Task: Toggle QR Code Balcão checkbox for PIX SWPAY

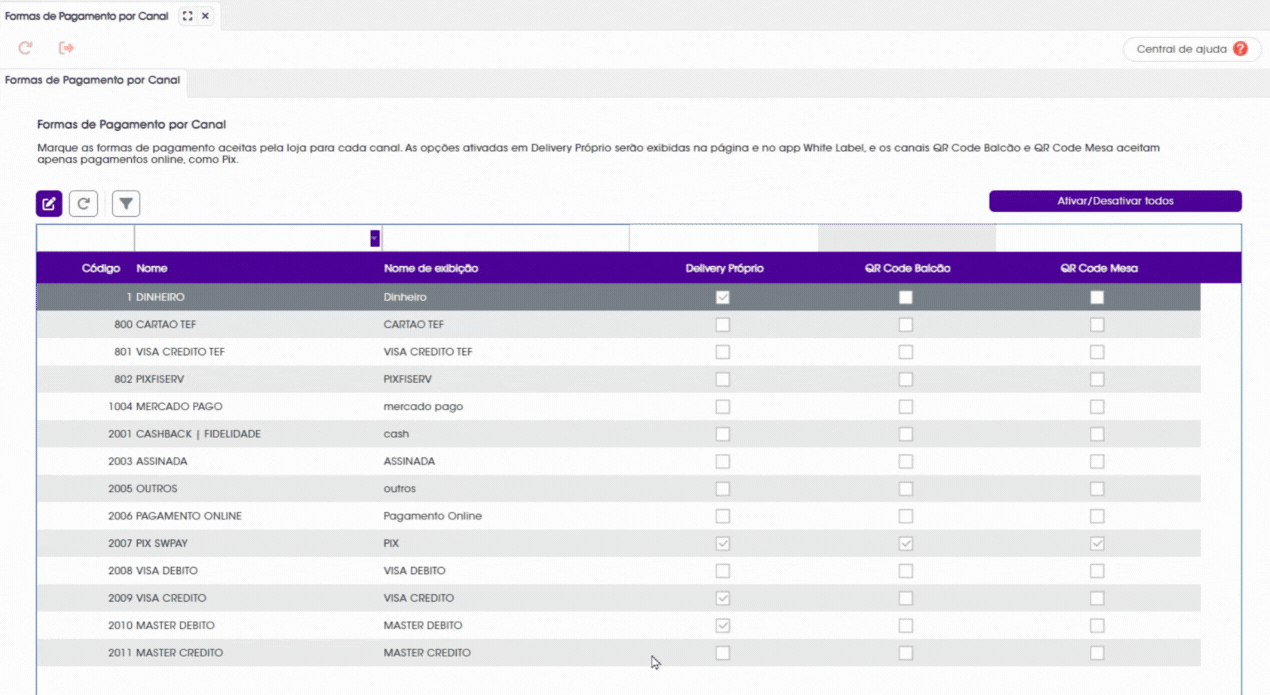Action: (906, 543)
